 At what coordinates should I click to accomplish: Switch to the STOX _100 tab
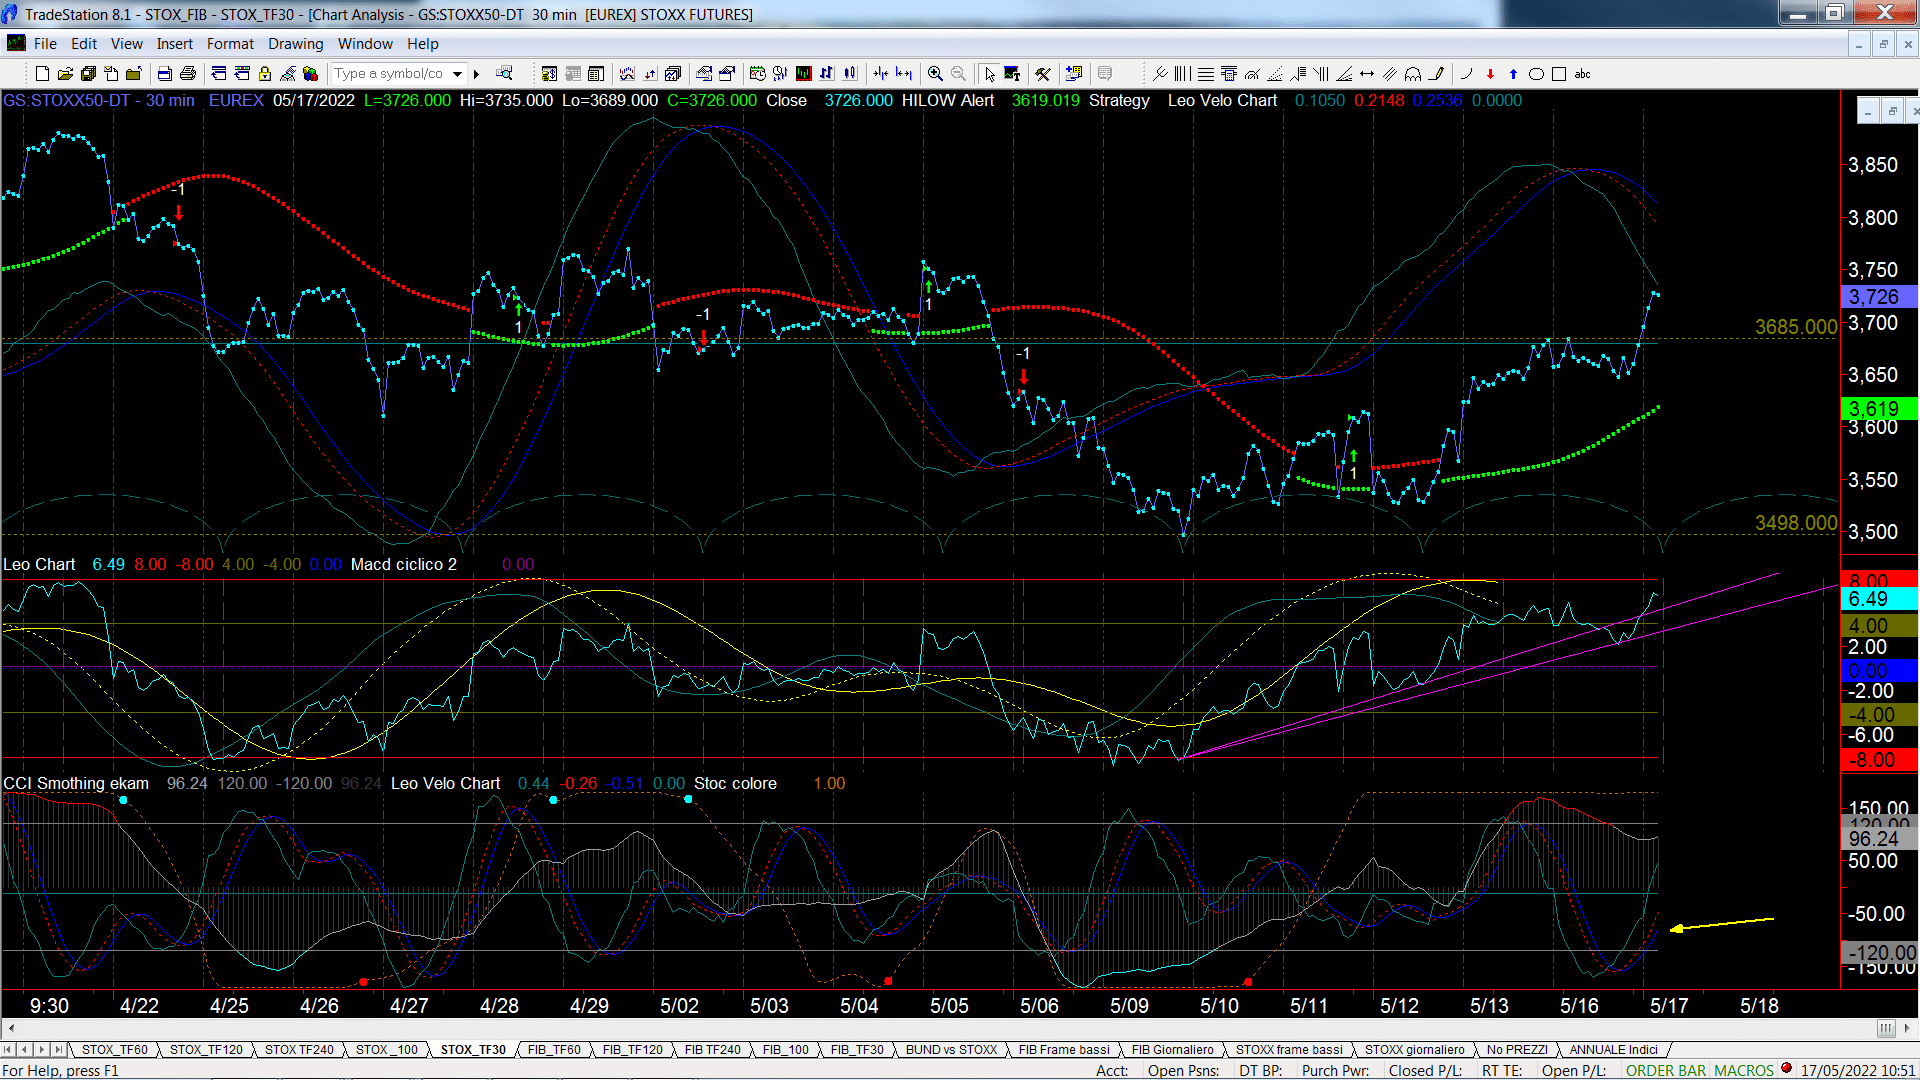coord(387,1049)
